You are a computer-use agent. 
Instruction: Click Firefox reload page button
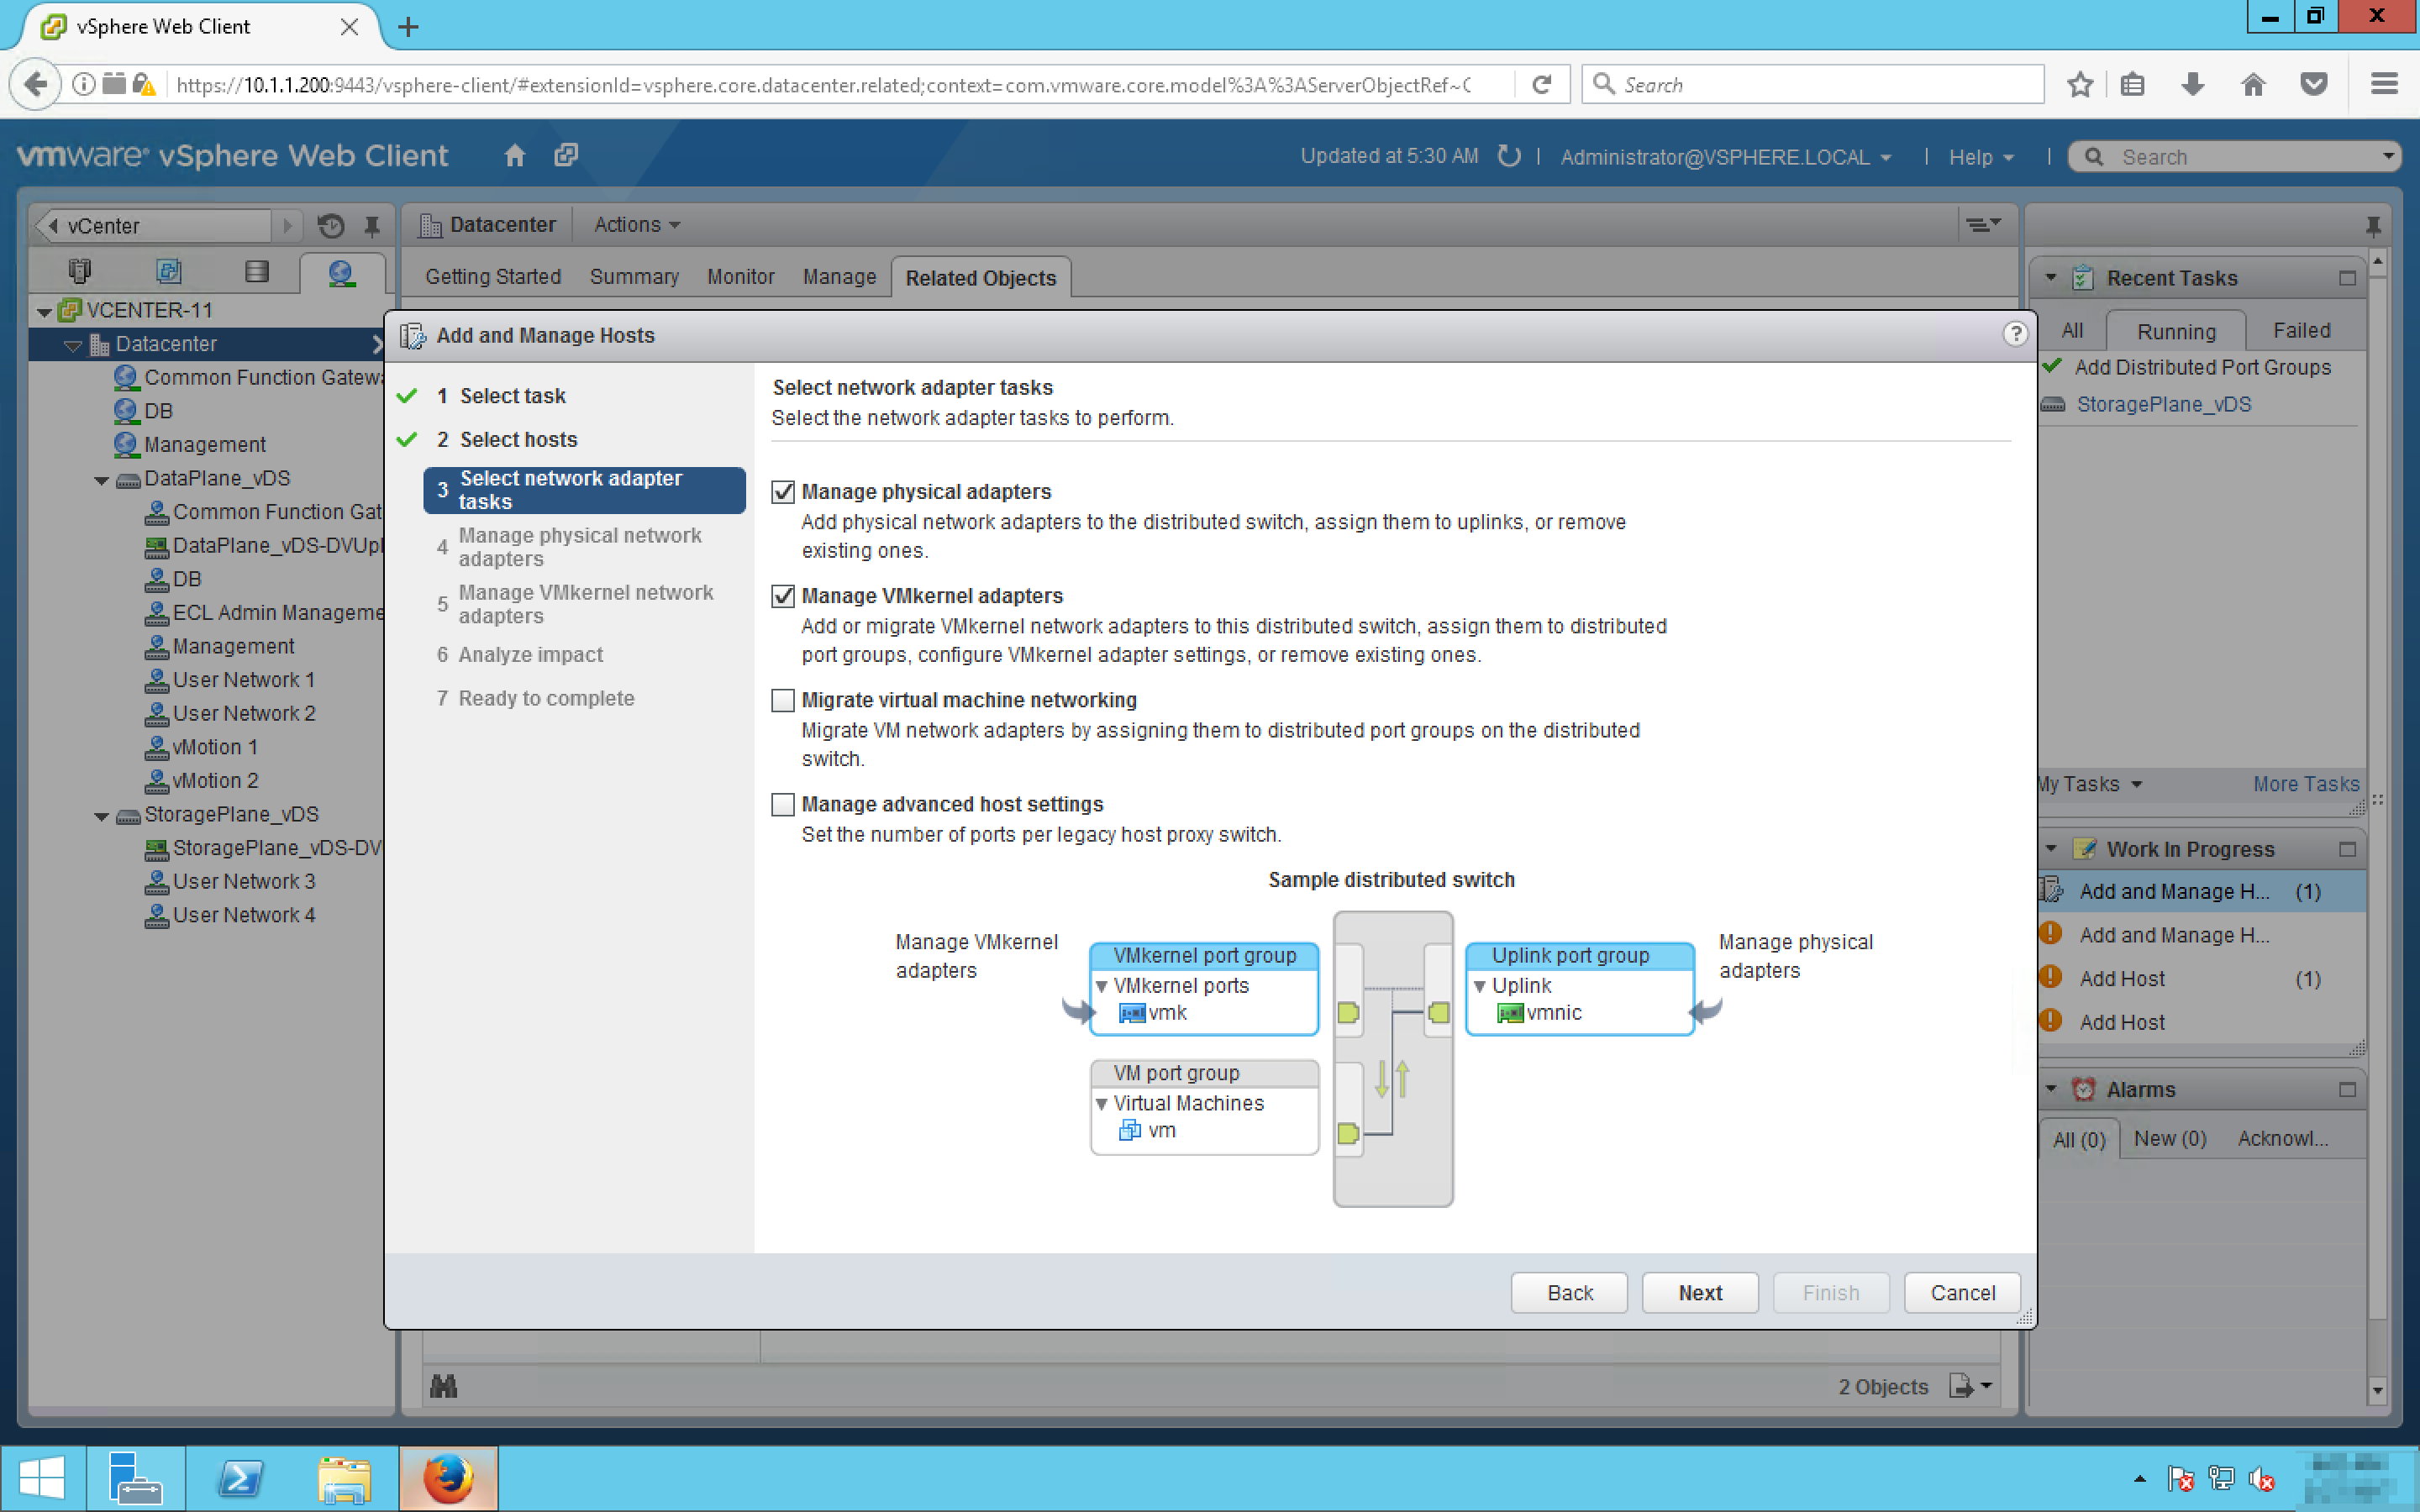tap(1541, 84)
